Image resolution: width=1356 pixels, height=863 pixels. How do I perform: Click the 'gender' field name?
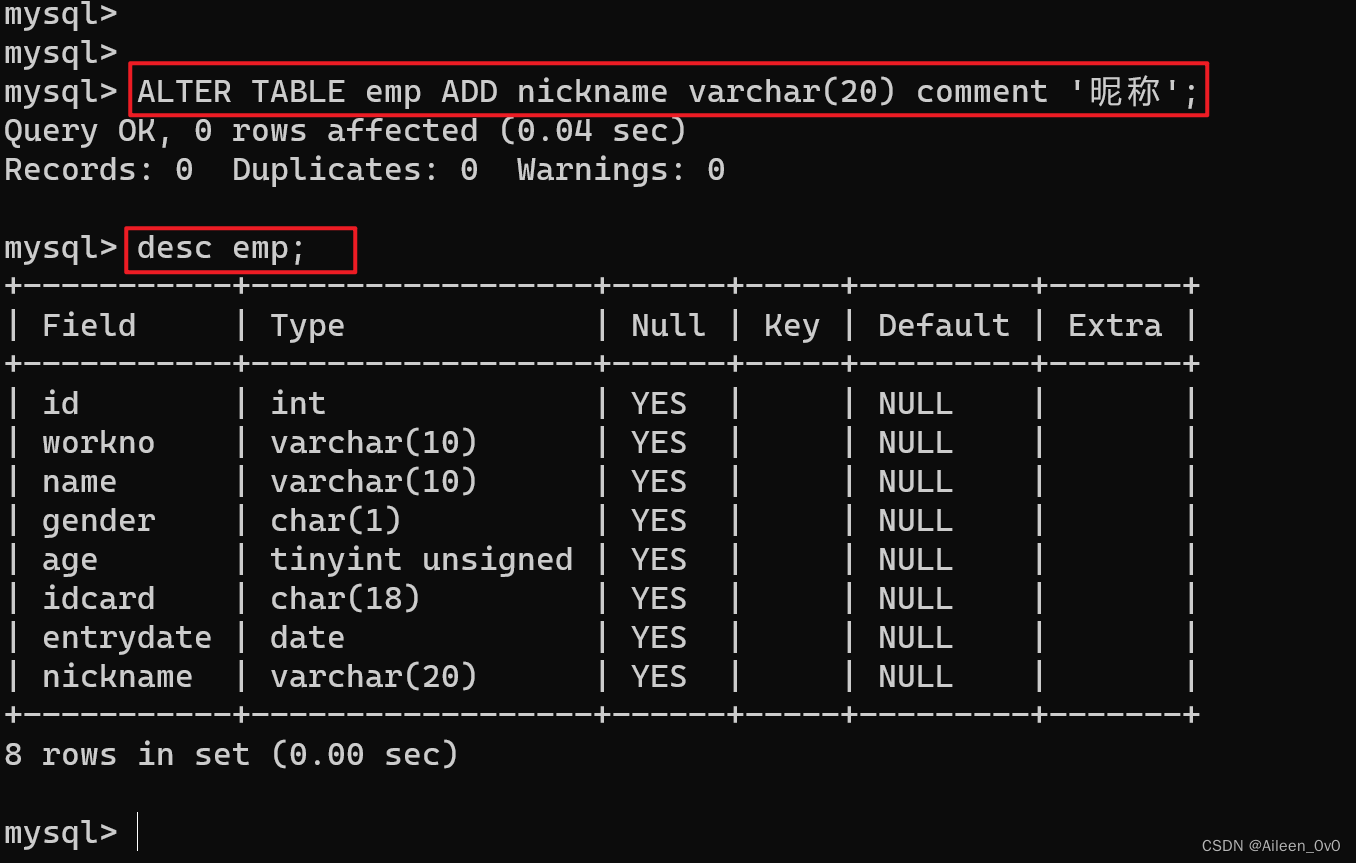point(98,521)
